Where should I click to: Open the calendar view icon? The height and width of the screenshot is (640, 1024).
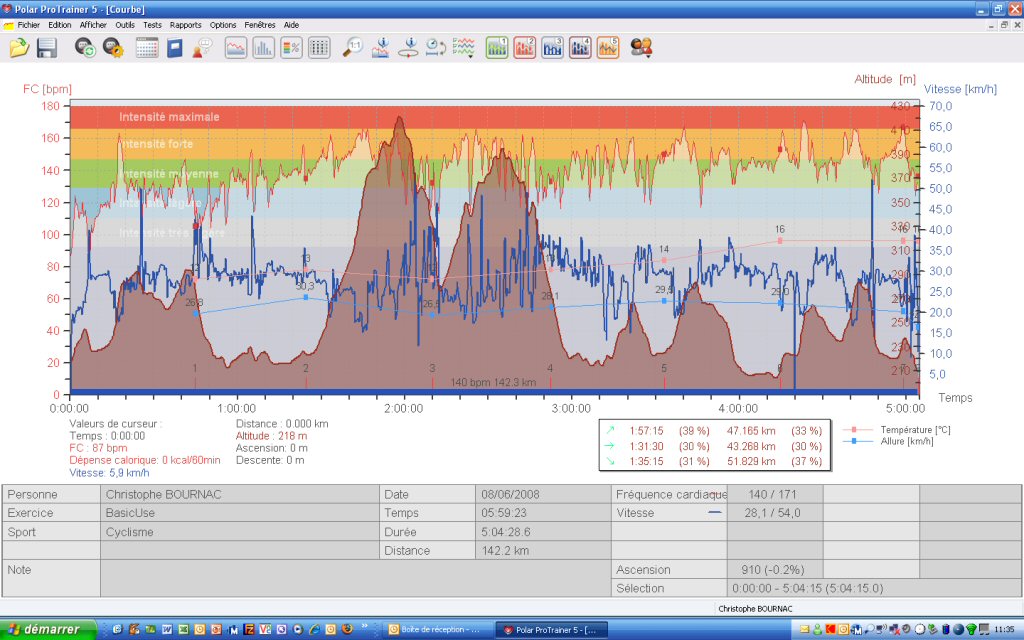coord(147,48)
